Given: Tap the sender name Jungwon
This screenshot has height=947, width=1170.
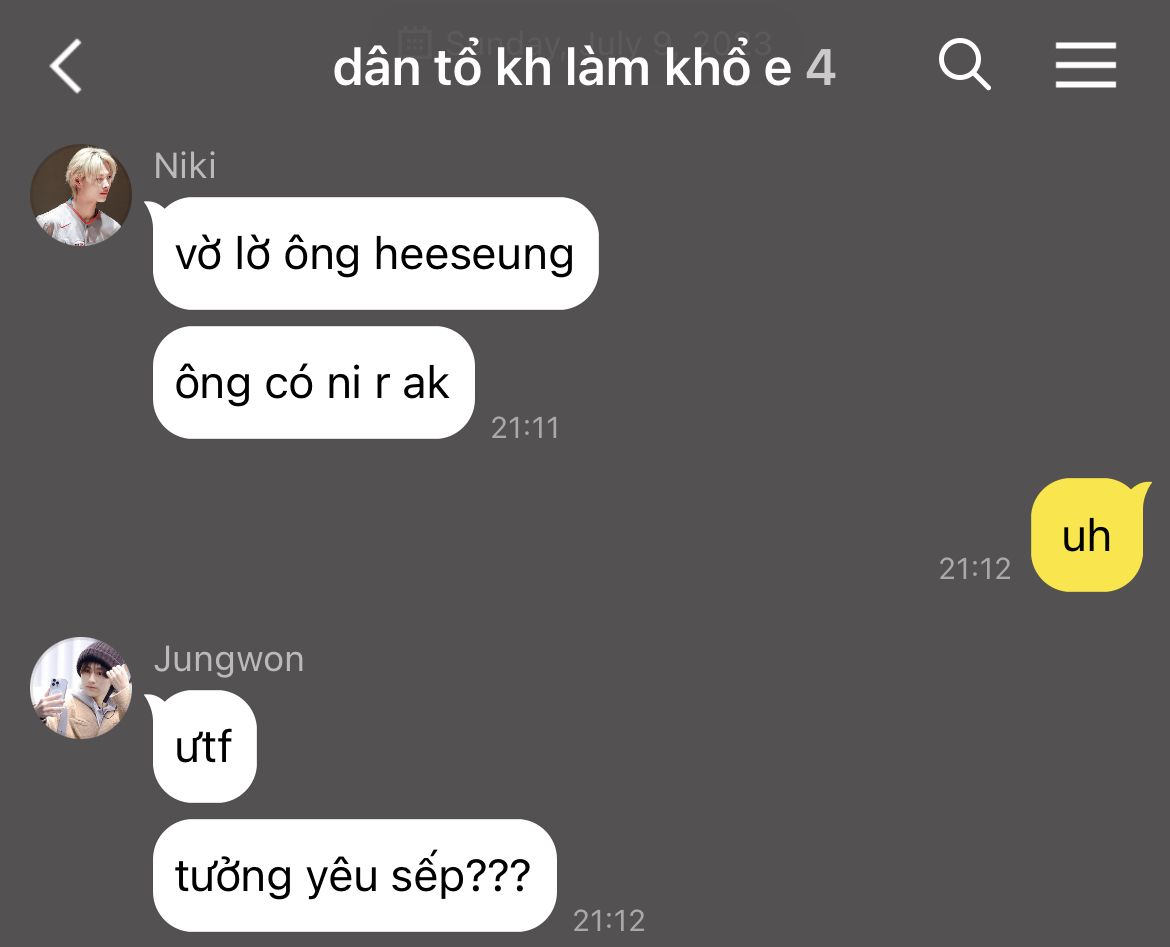Looking at the screenshot, I should pyautogui.click(x=229, y=660).
